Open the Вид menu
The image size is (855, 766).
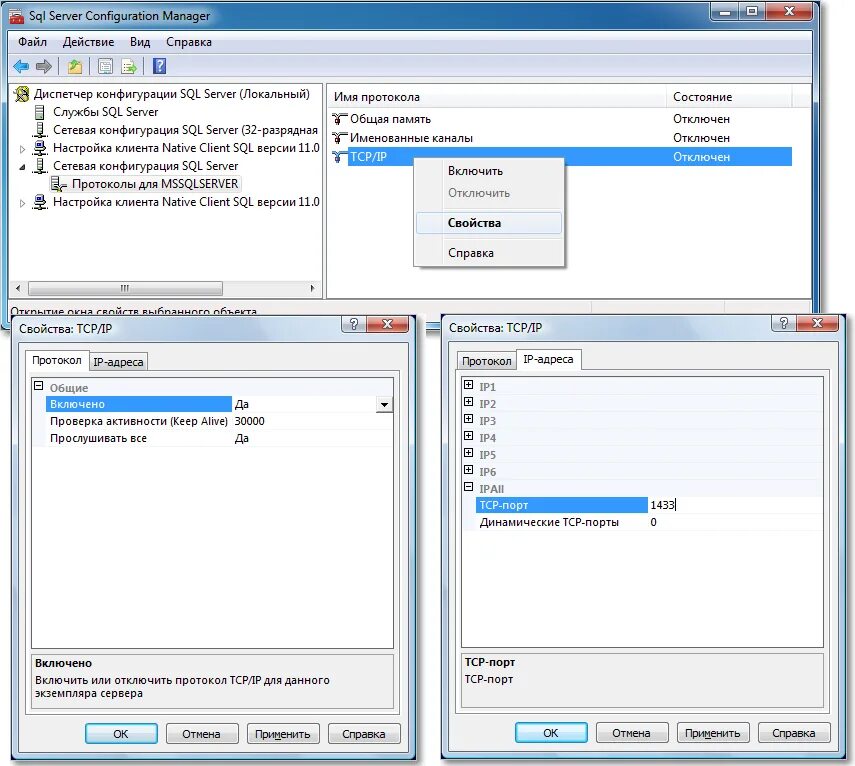pos(140,42)
